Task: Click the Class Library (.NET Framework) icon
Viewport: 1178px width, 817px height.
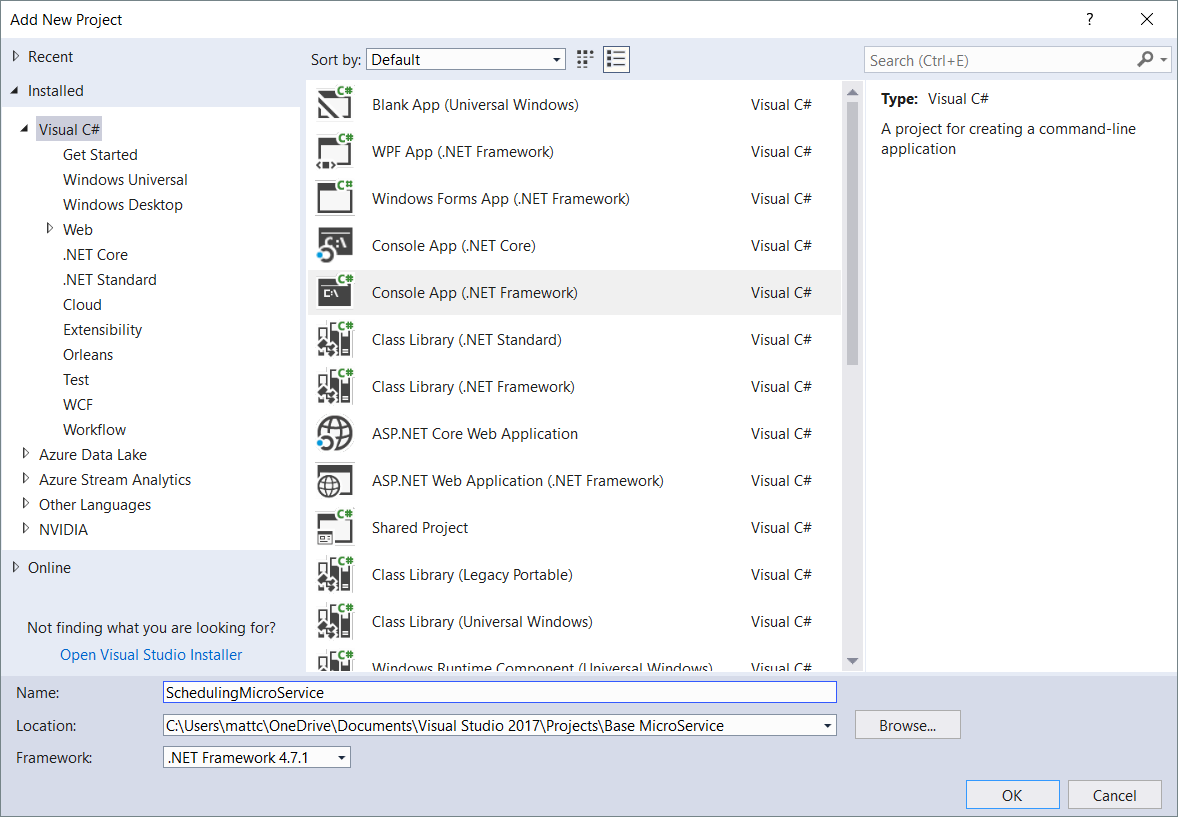Action: [x=334, y=386]
